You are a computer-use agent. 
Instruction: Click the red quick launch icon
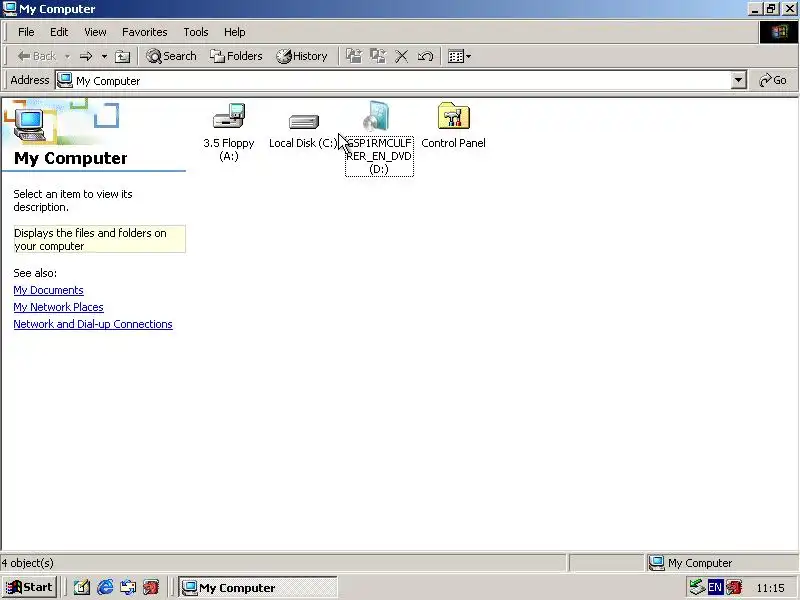pos(151,588)
